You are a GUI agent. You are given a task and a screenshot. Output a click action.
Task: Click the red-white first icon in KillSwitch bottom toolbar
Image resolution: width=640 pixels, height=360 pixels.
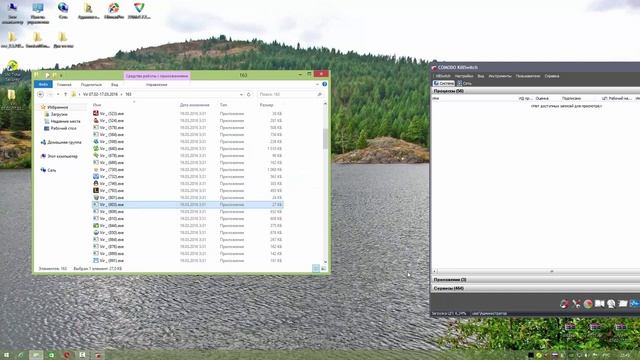coord(564,303)
